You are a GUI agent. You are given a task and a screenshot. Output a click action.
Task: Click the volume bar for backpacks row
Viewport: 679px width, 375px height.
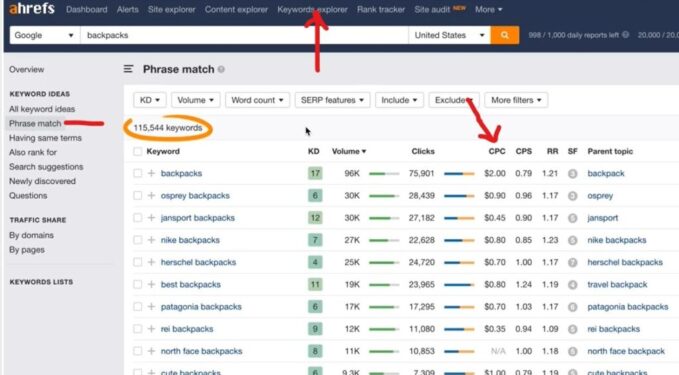tap(384, 174)
